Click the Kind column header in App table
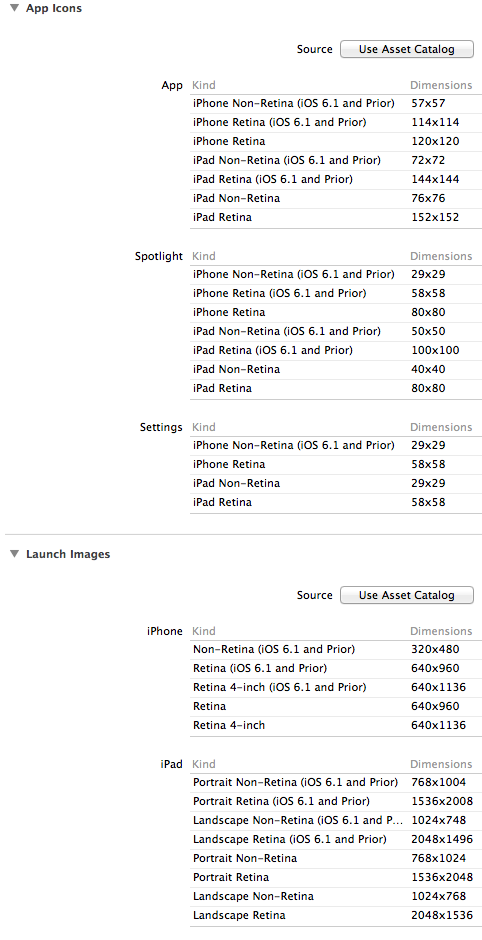 click(204, 85)
